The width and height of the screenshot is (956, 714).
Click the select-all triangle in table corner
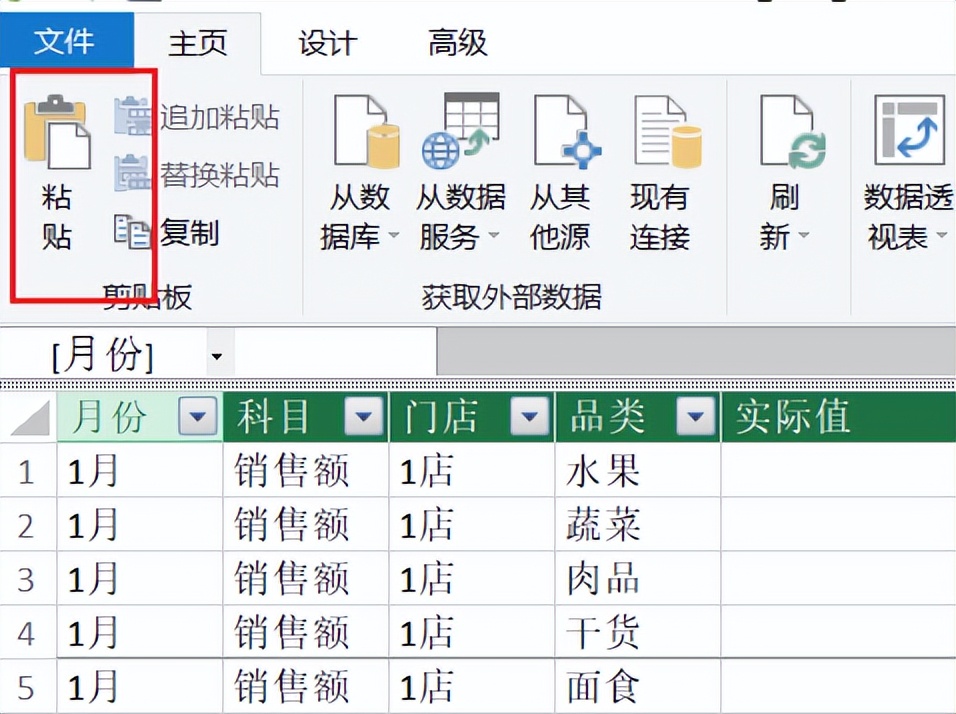[29, 418]
